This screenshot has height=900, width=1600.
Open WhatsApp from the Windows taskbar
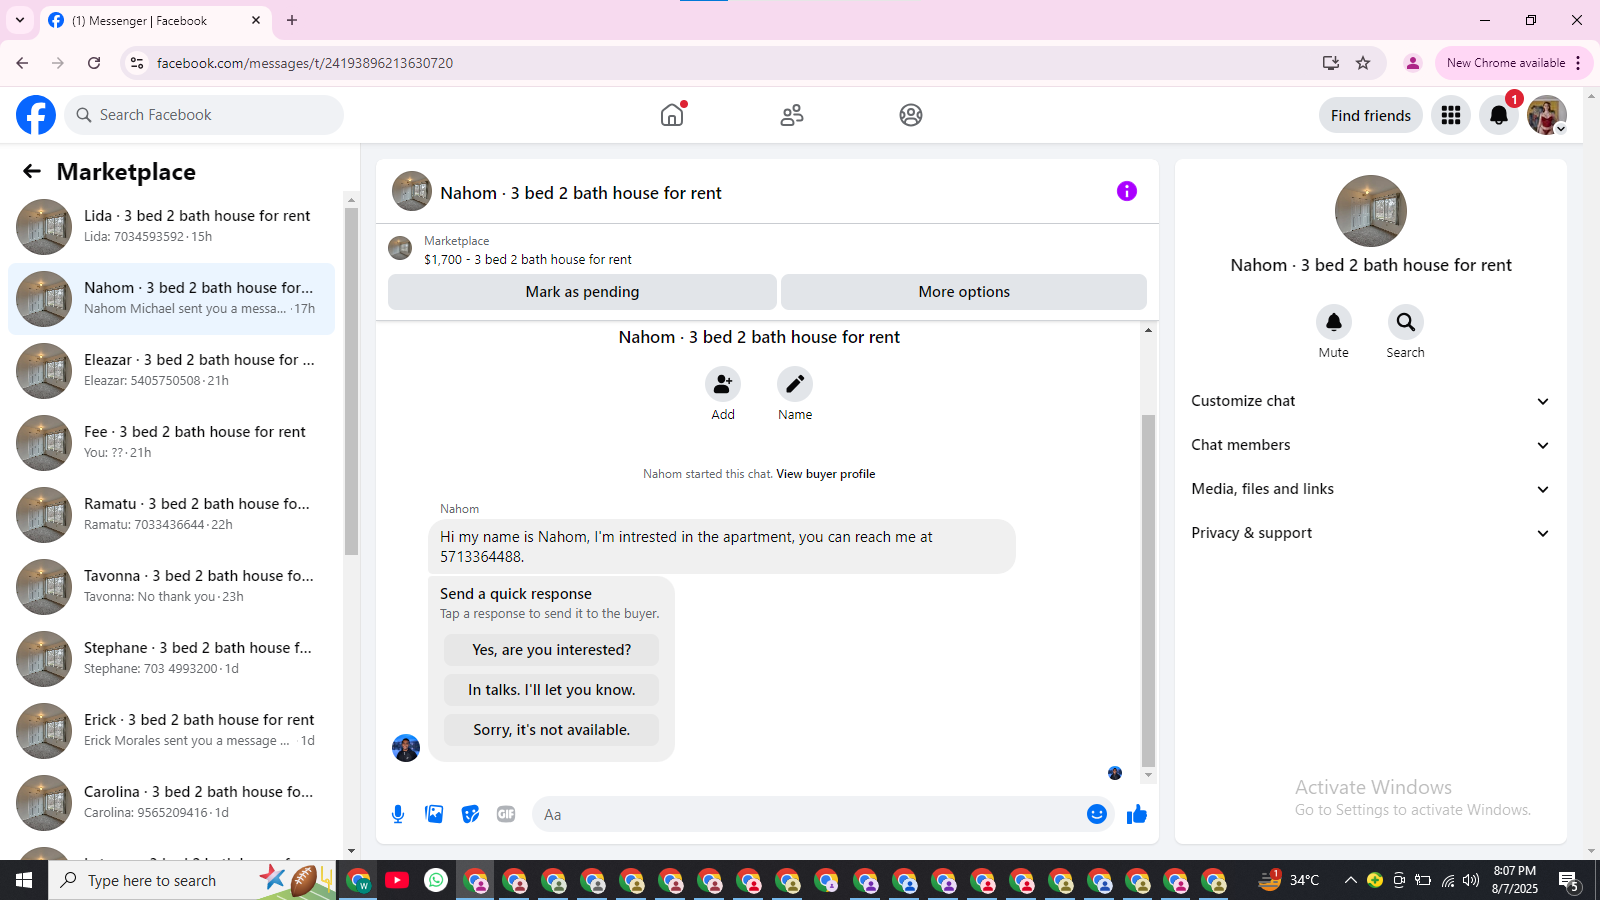436,880
